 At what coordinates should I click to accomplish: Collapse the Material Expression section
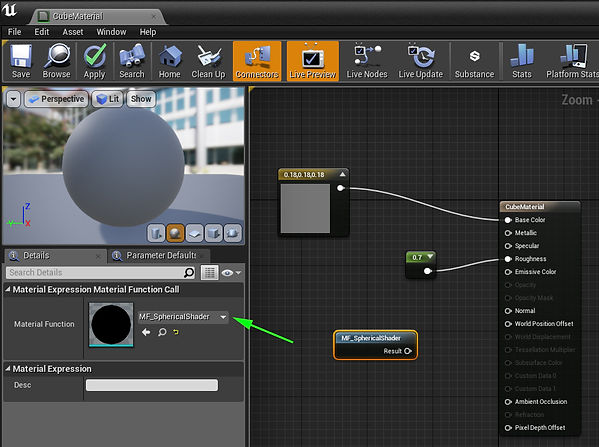click(8, 369)
